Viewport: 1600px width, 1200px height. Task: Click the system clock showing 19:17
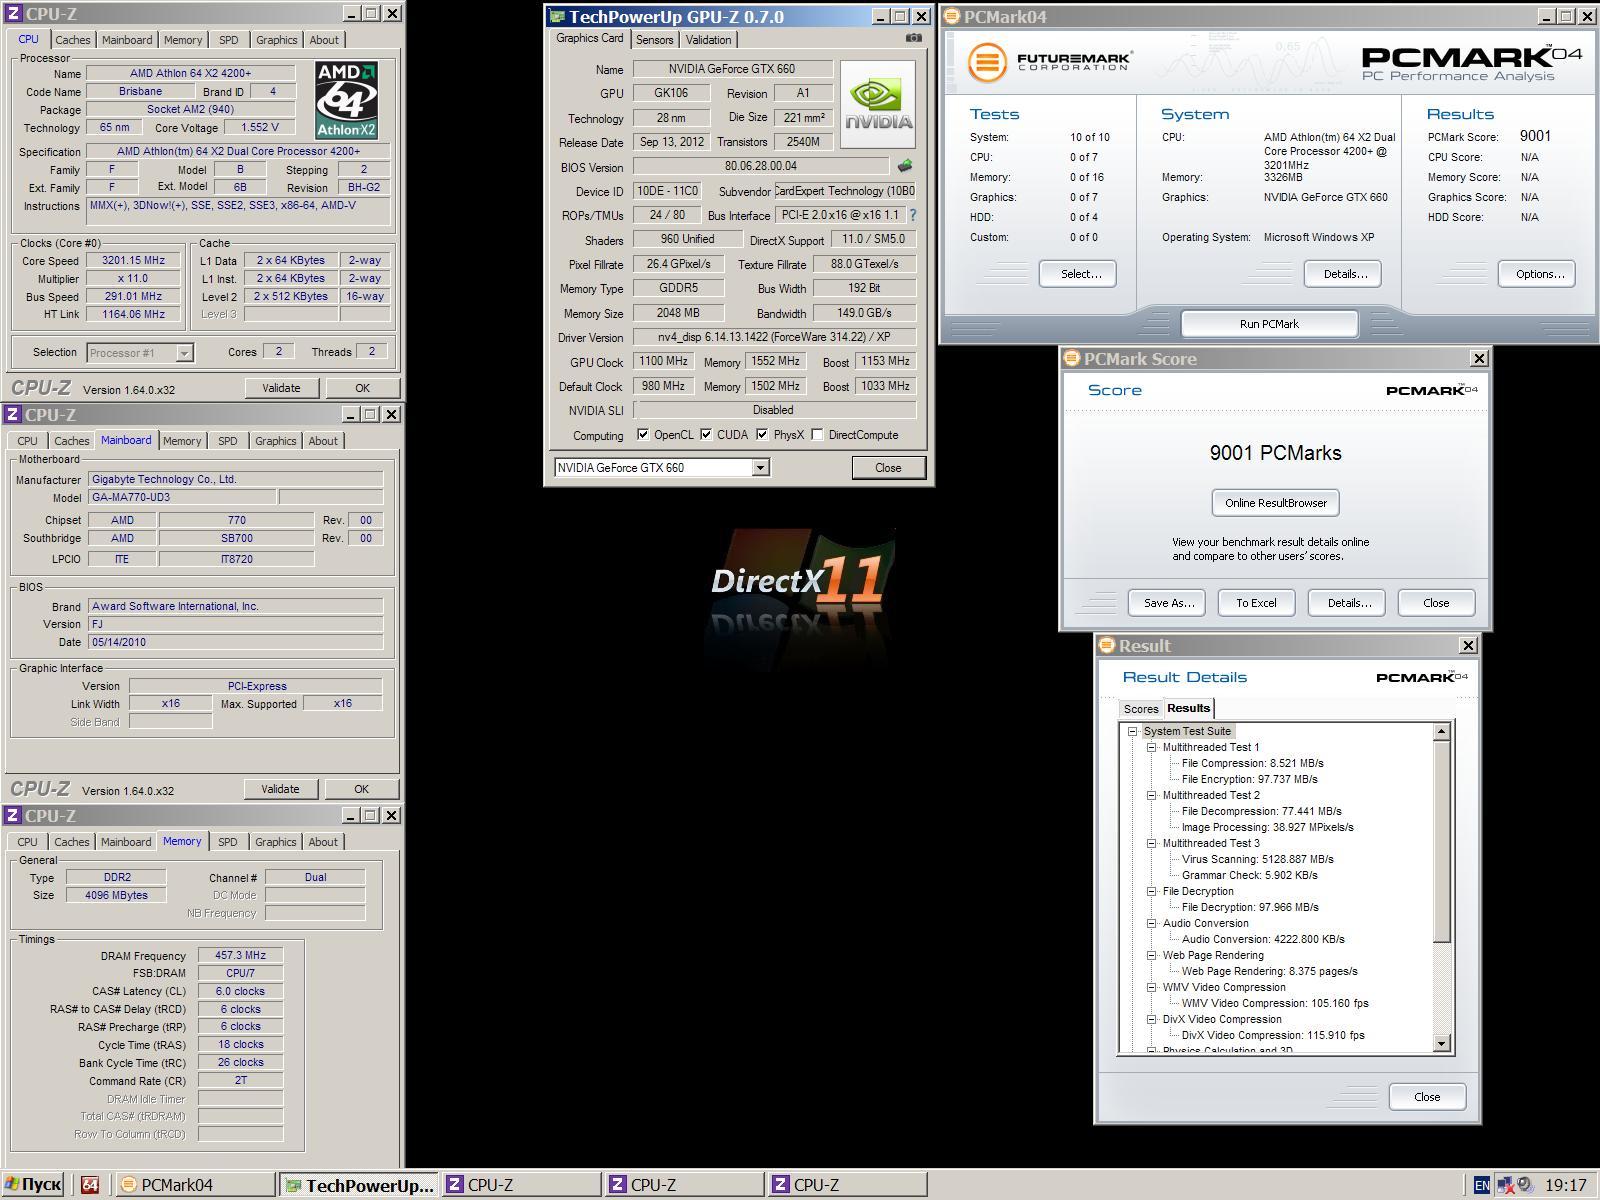point(1565,1186)
